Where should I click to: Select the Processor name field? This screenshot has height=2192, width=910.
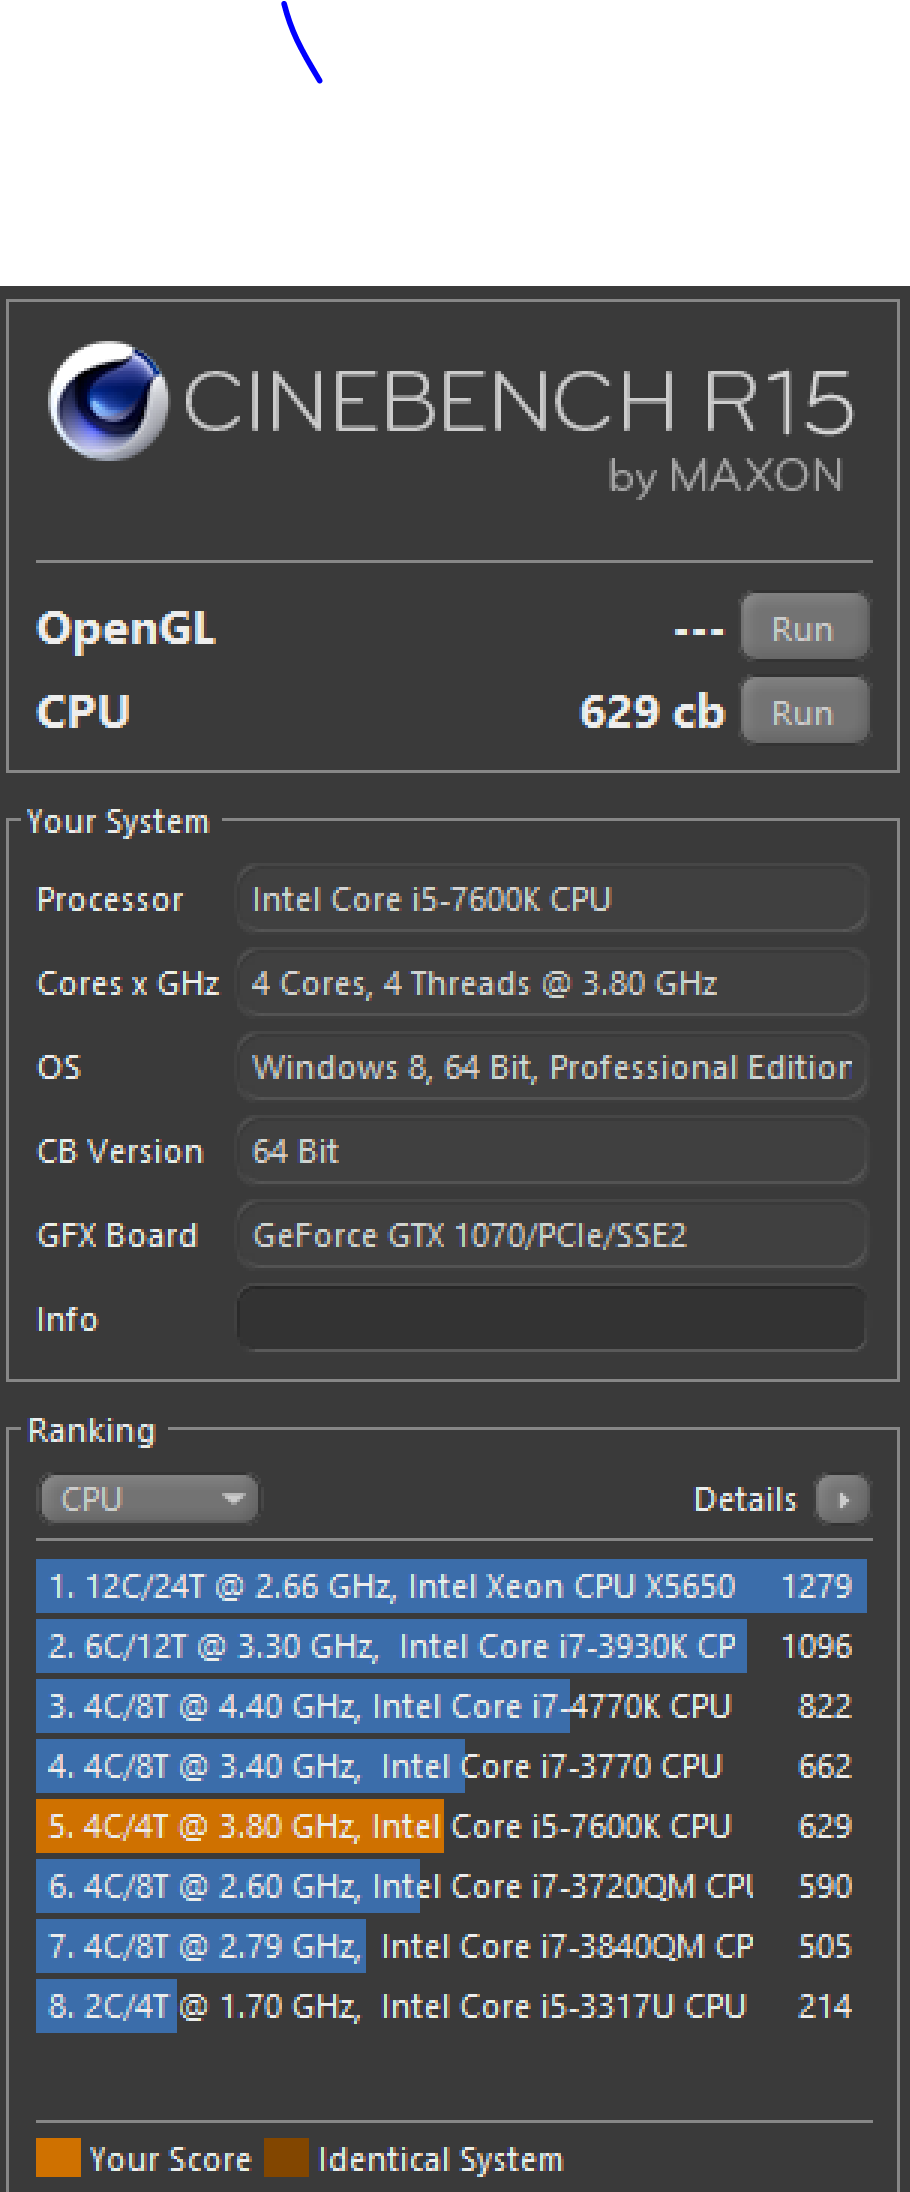551,899
